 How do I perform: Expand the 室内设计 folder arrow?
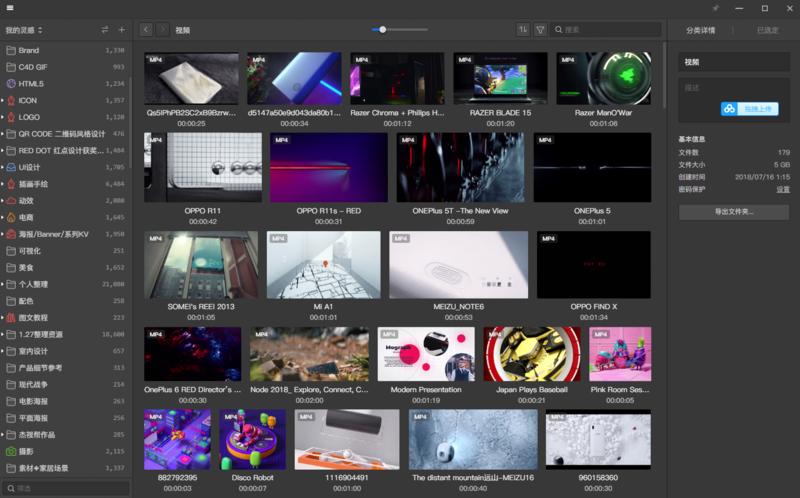[3, 351]
